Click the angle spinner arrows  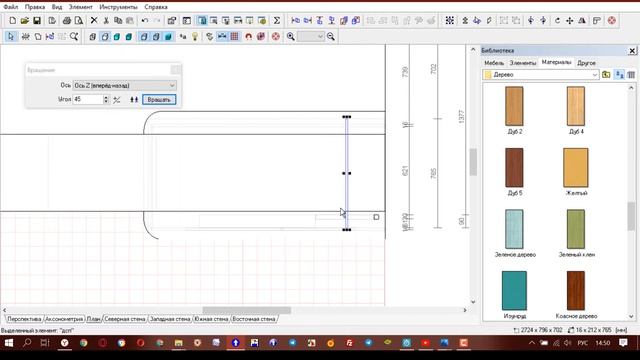pyautogui.click(x=106, y=99)
